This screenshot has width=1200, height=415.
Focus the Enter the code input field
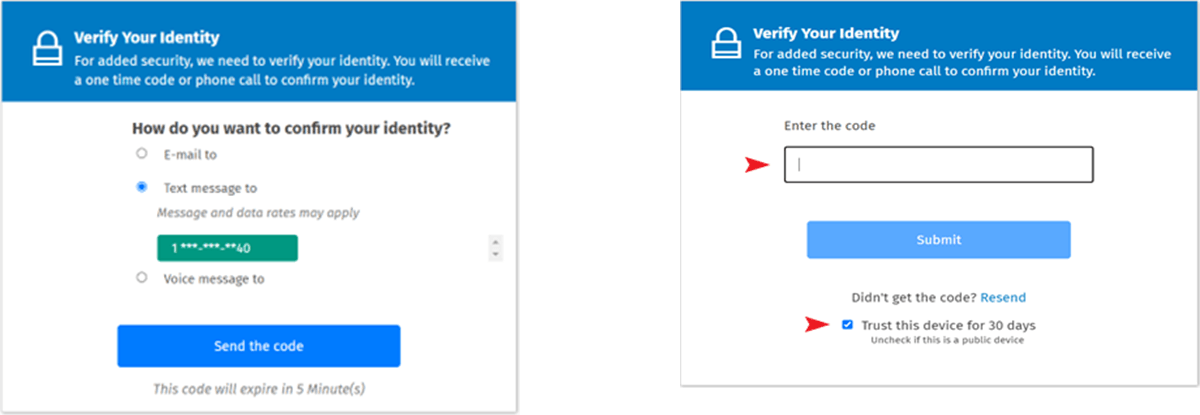point(938,165)
